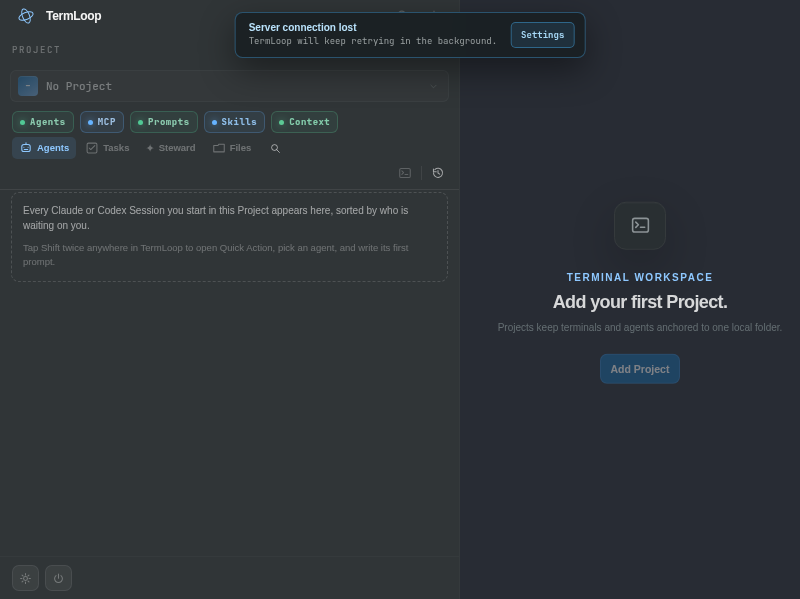
Task: Select the Prompts pill chip
Action: [x=164, y=122]
